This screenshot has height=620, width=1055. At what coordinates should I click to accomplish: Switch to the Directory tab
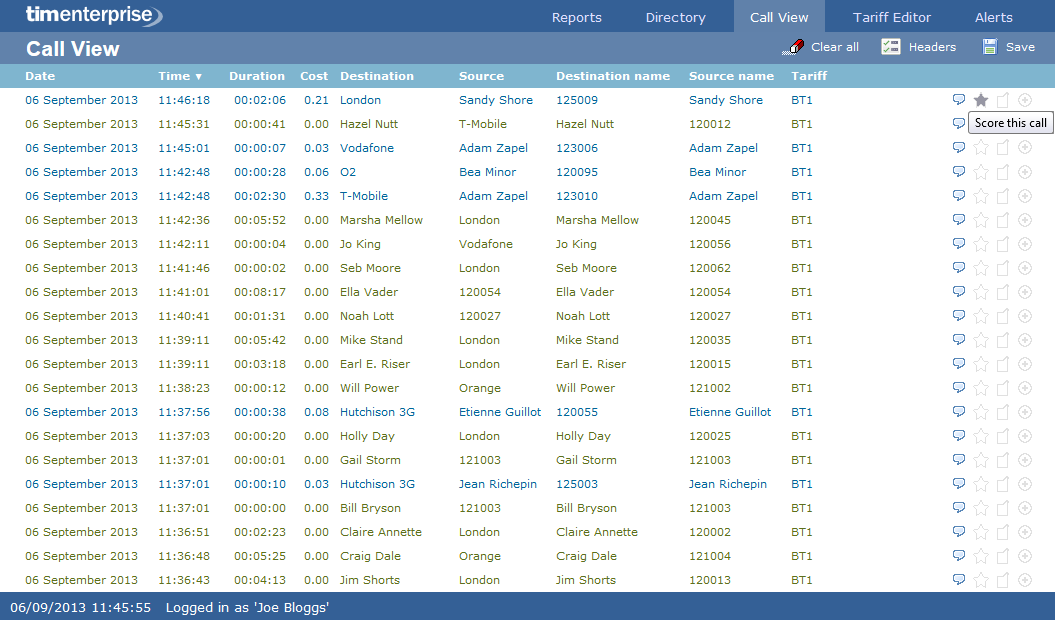tap(676, 18)
